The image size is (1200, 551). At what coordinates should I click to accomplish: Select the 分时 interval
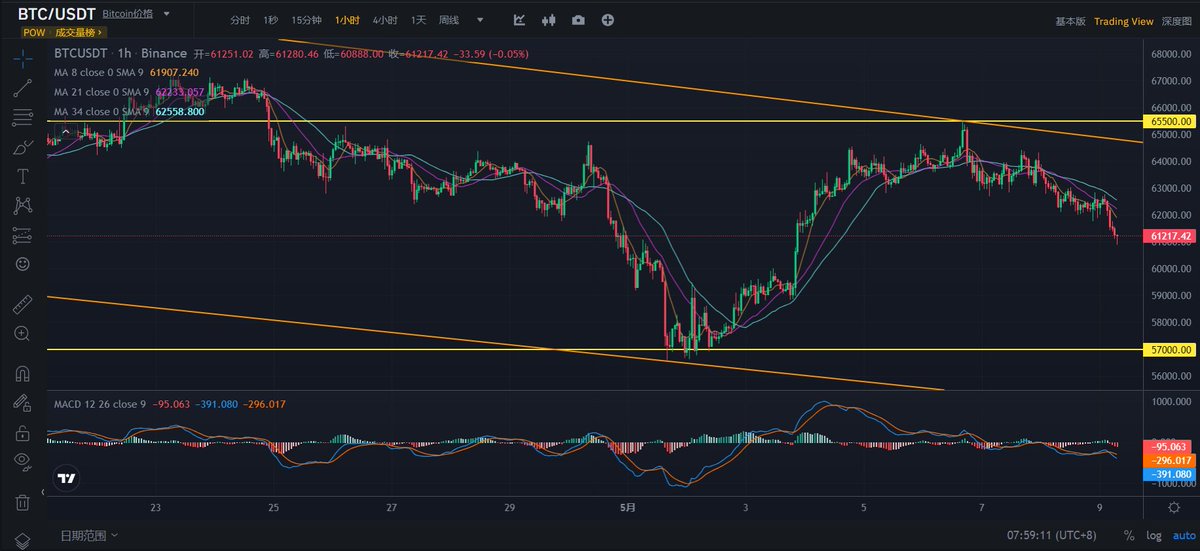pos(240,20)
